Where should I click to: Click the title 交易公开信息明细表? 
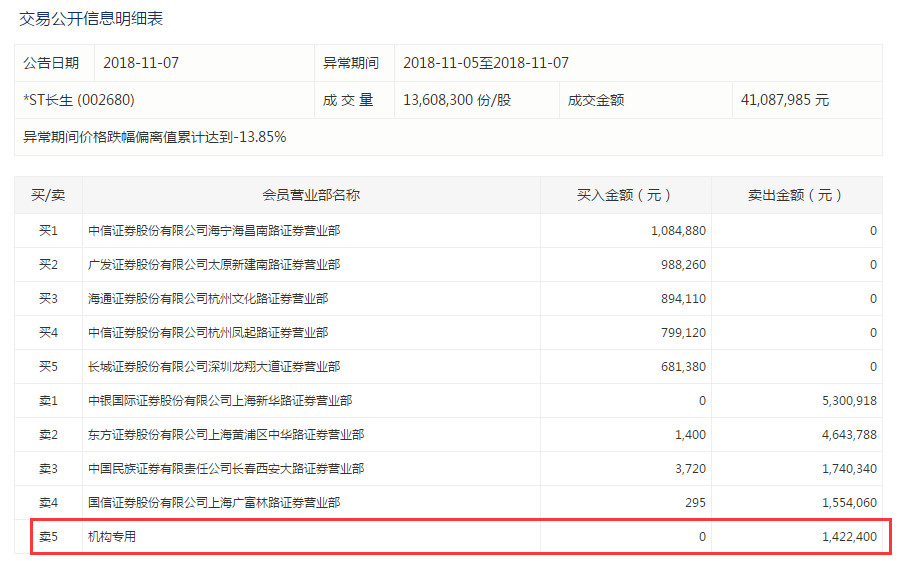point(91,19)
